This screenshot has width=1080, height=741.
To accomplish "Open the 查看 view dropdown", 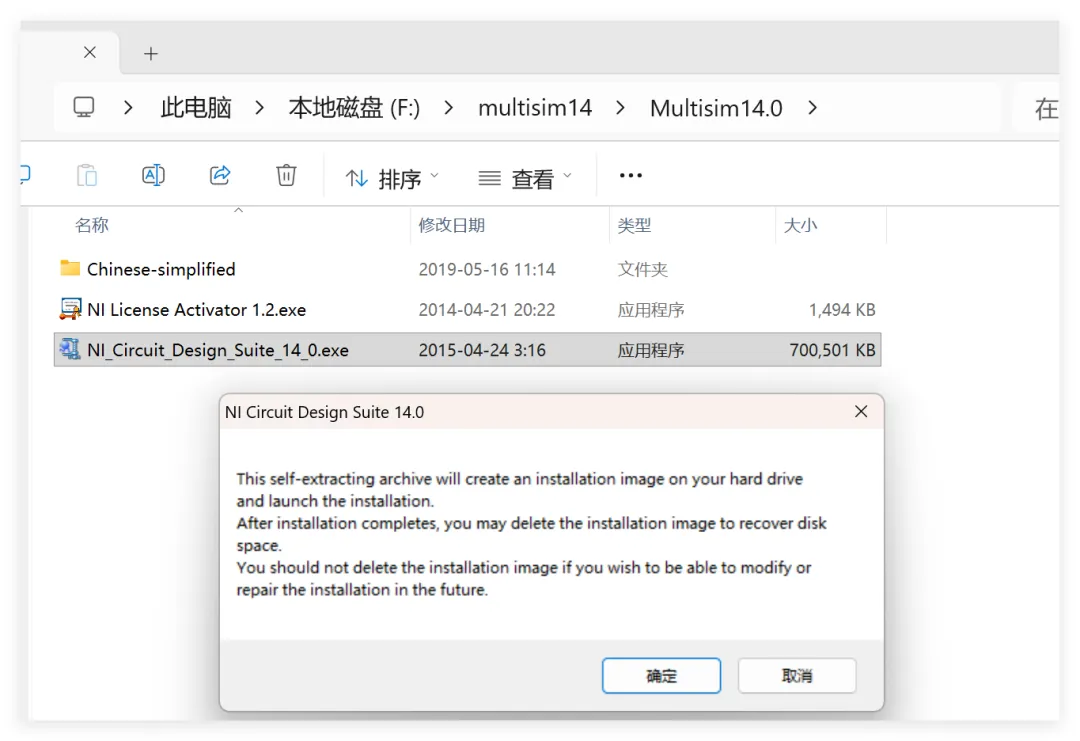I will click(x=525, y=179).
